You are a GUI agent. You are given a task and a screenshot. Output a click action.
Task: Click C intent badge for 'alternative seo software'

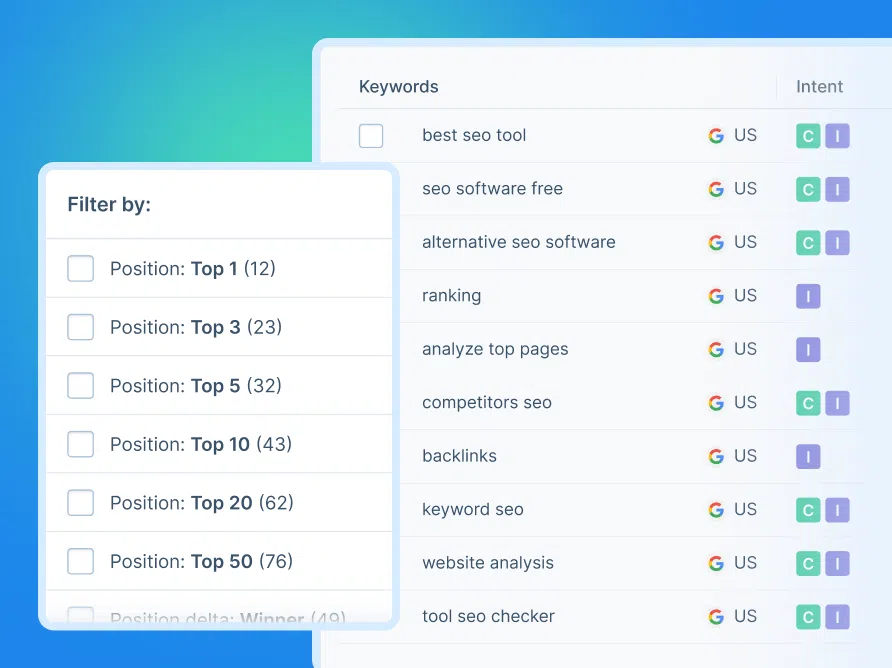[x=808, y=243]
